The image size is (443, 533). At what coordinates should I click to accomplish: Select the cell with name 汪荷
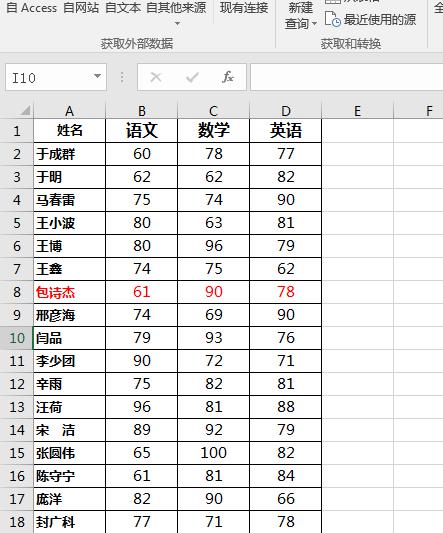[70, 407]
